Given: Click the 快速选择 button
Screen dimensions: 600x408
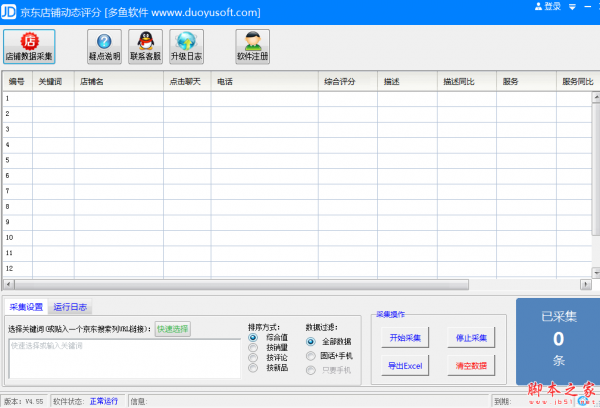Looking at the screenshot, I should tap(173, 329).
